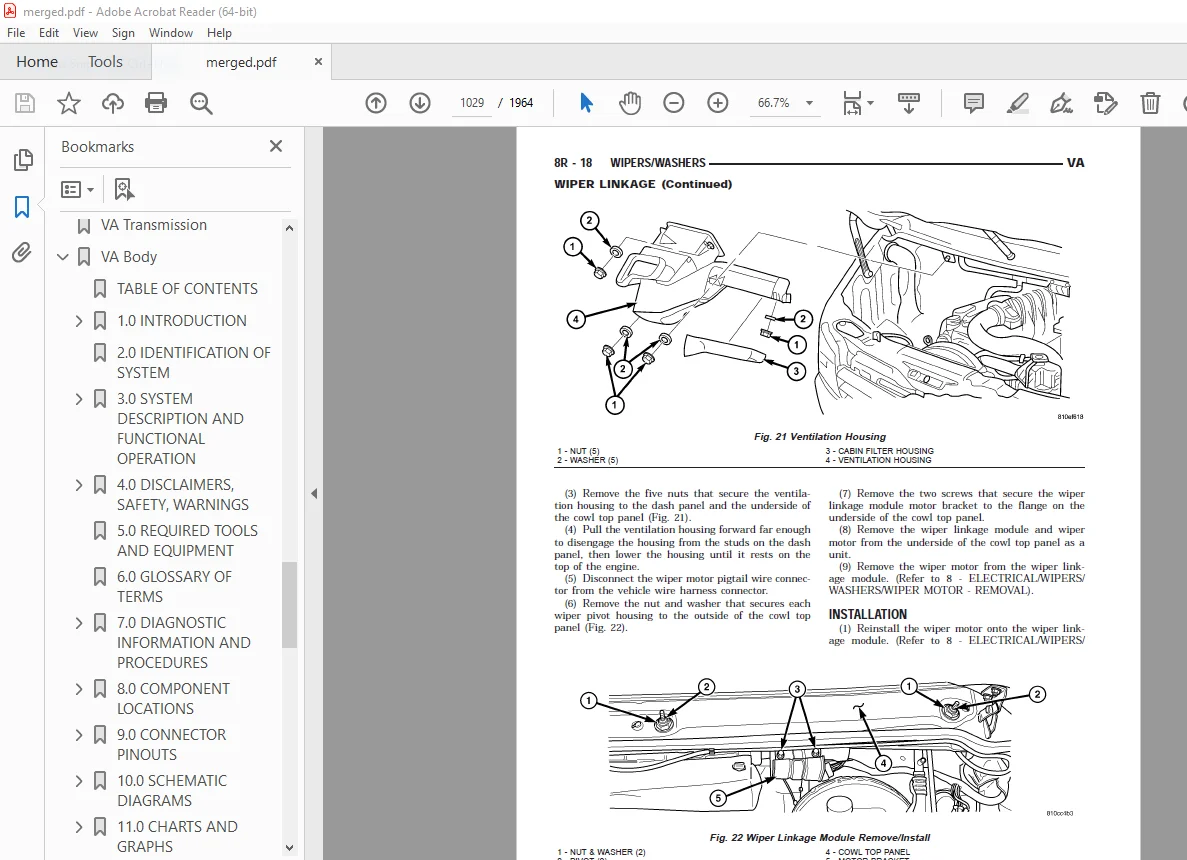1187x860 pixels.
Task: Jump to TABLE OF CONTENTS bookmark
Action: (x=187, y=288)
